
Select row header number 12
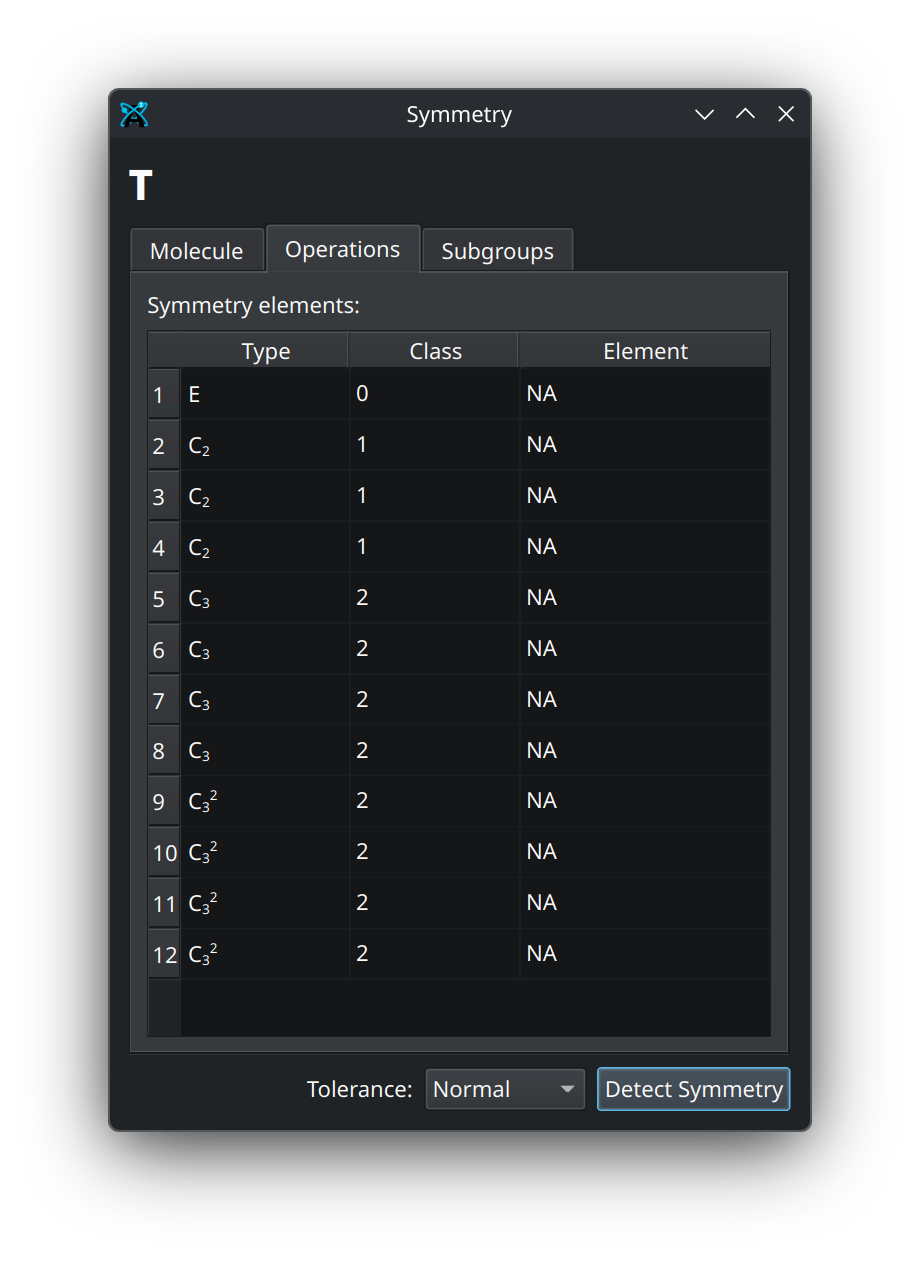[164, 955]
